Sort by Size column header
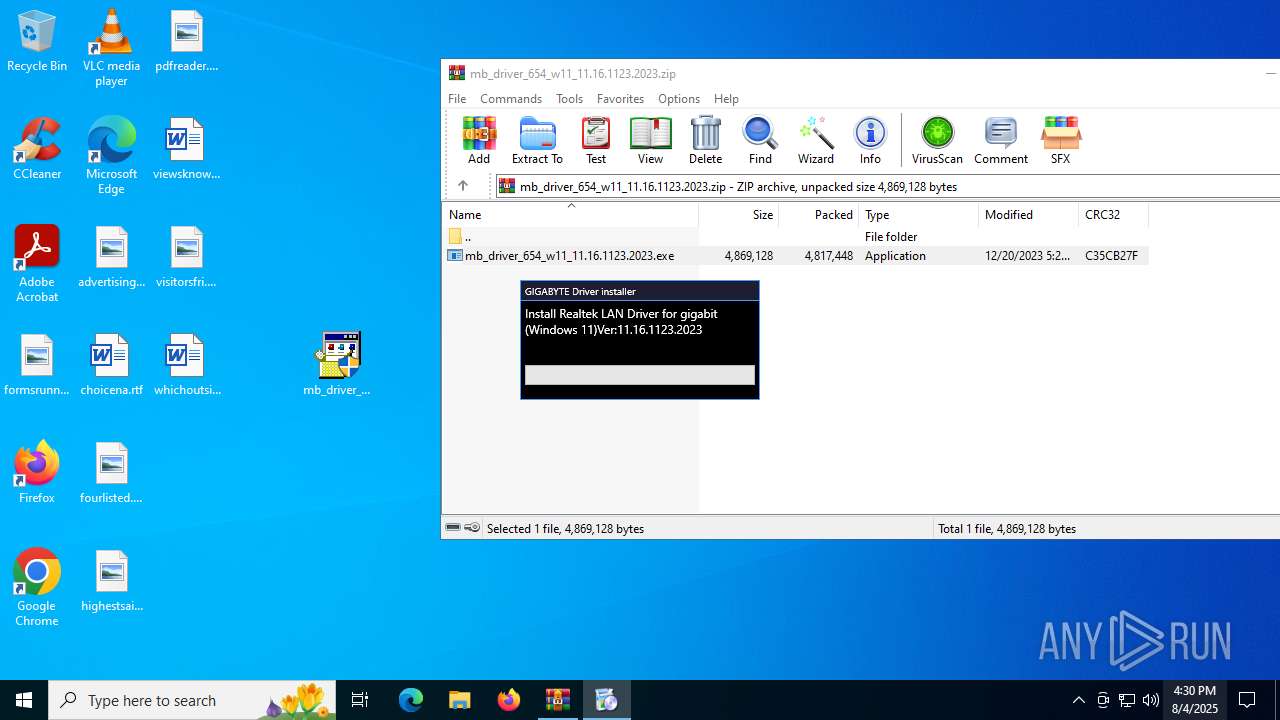The width and height of the screenshot is (1280, 720). [739, 215]
